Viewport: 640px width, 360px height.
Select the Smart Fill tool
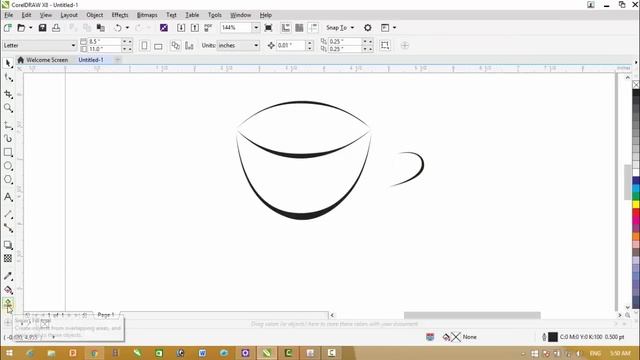(x=8, y=304)
